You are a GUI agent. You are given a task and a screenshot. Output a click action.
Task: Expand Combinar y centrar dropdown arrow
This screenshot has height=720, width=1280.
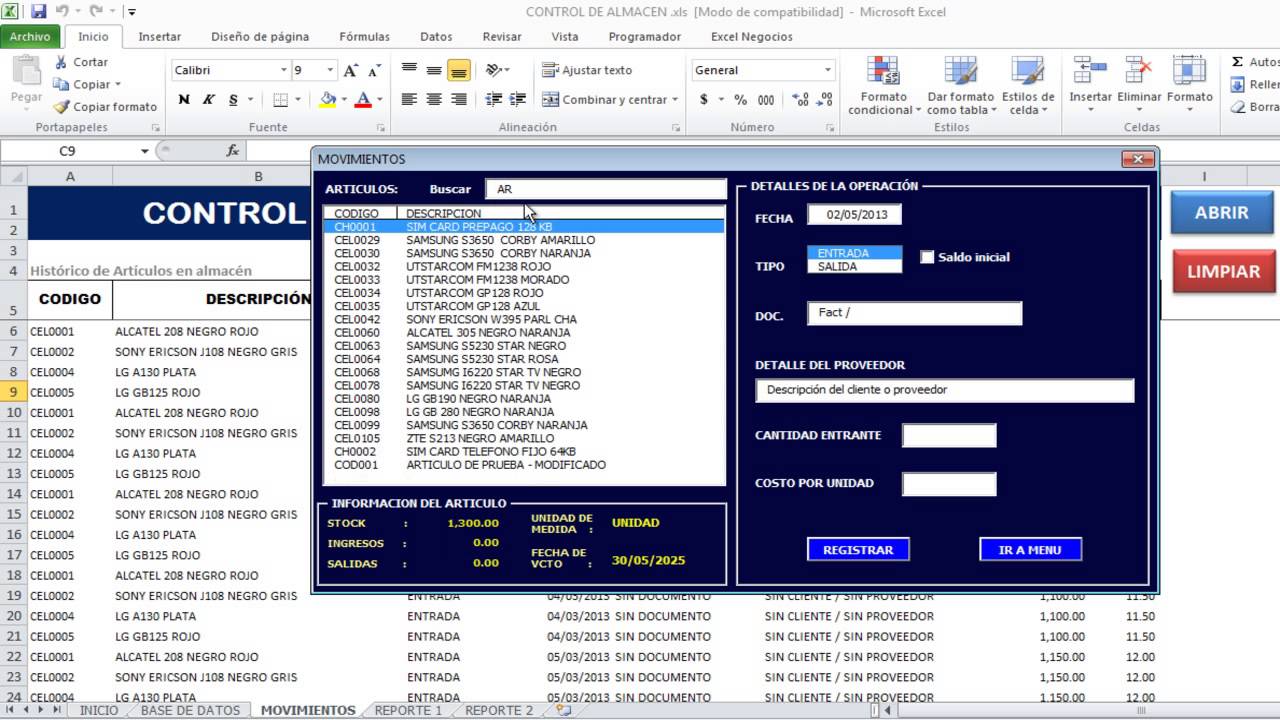click(675, 99)
